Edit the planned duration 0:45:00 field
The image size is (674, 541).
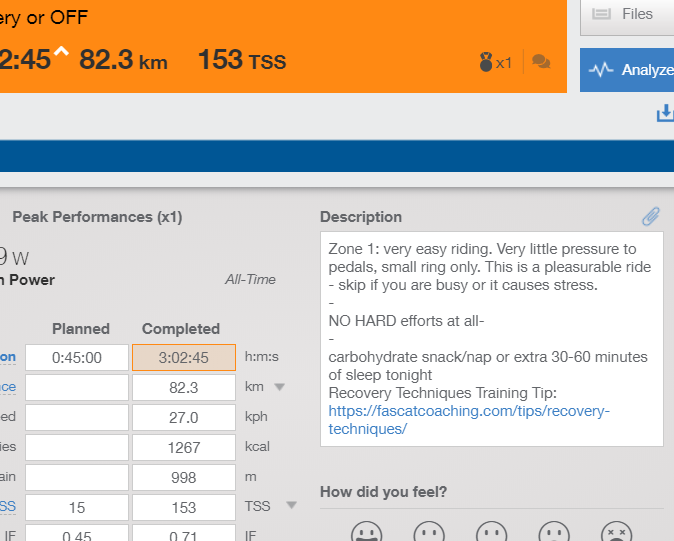click(x=77, y=357)
